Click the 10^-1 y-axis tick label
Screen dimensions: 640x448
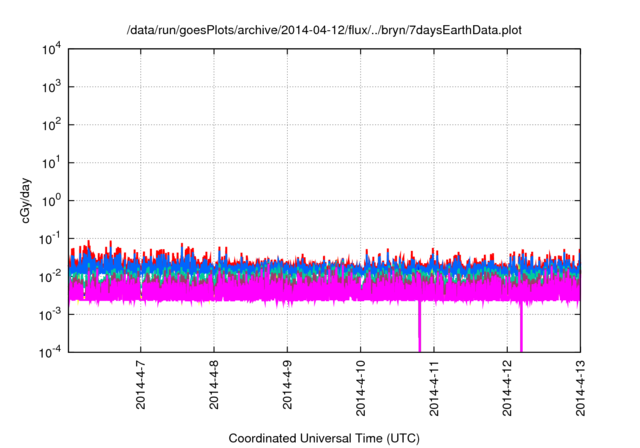50,238
